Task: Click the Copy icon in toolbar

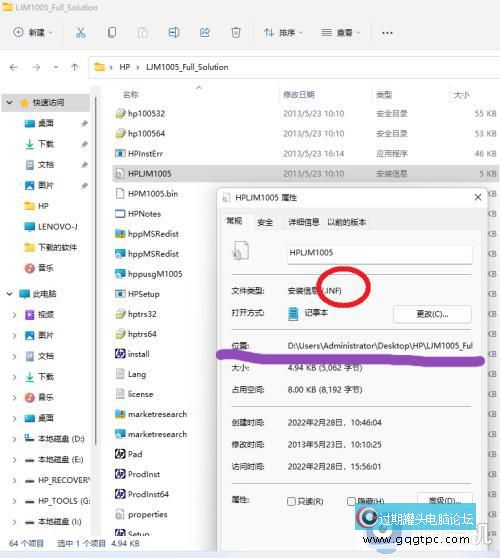Action: (112, 33)
